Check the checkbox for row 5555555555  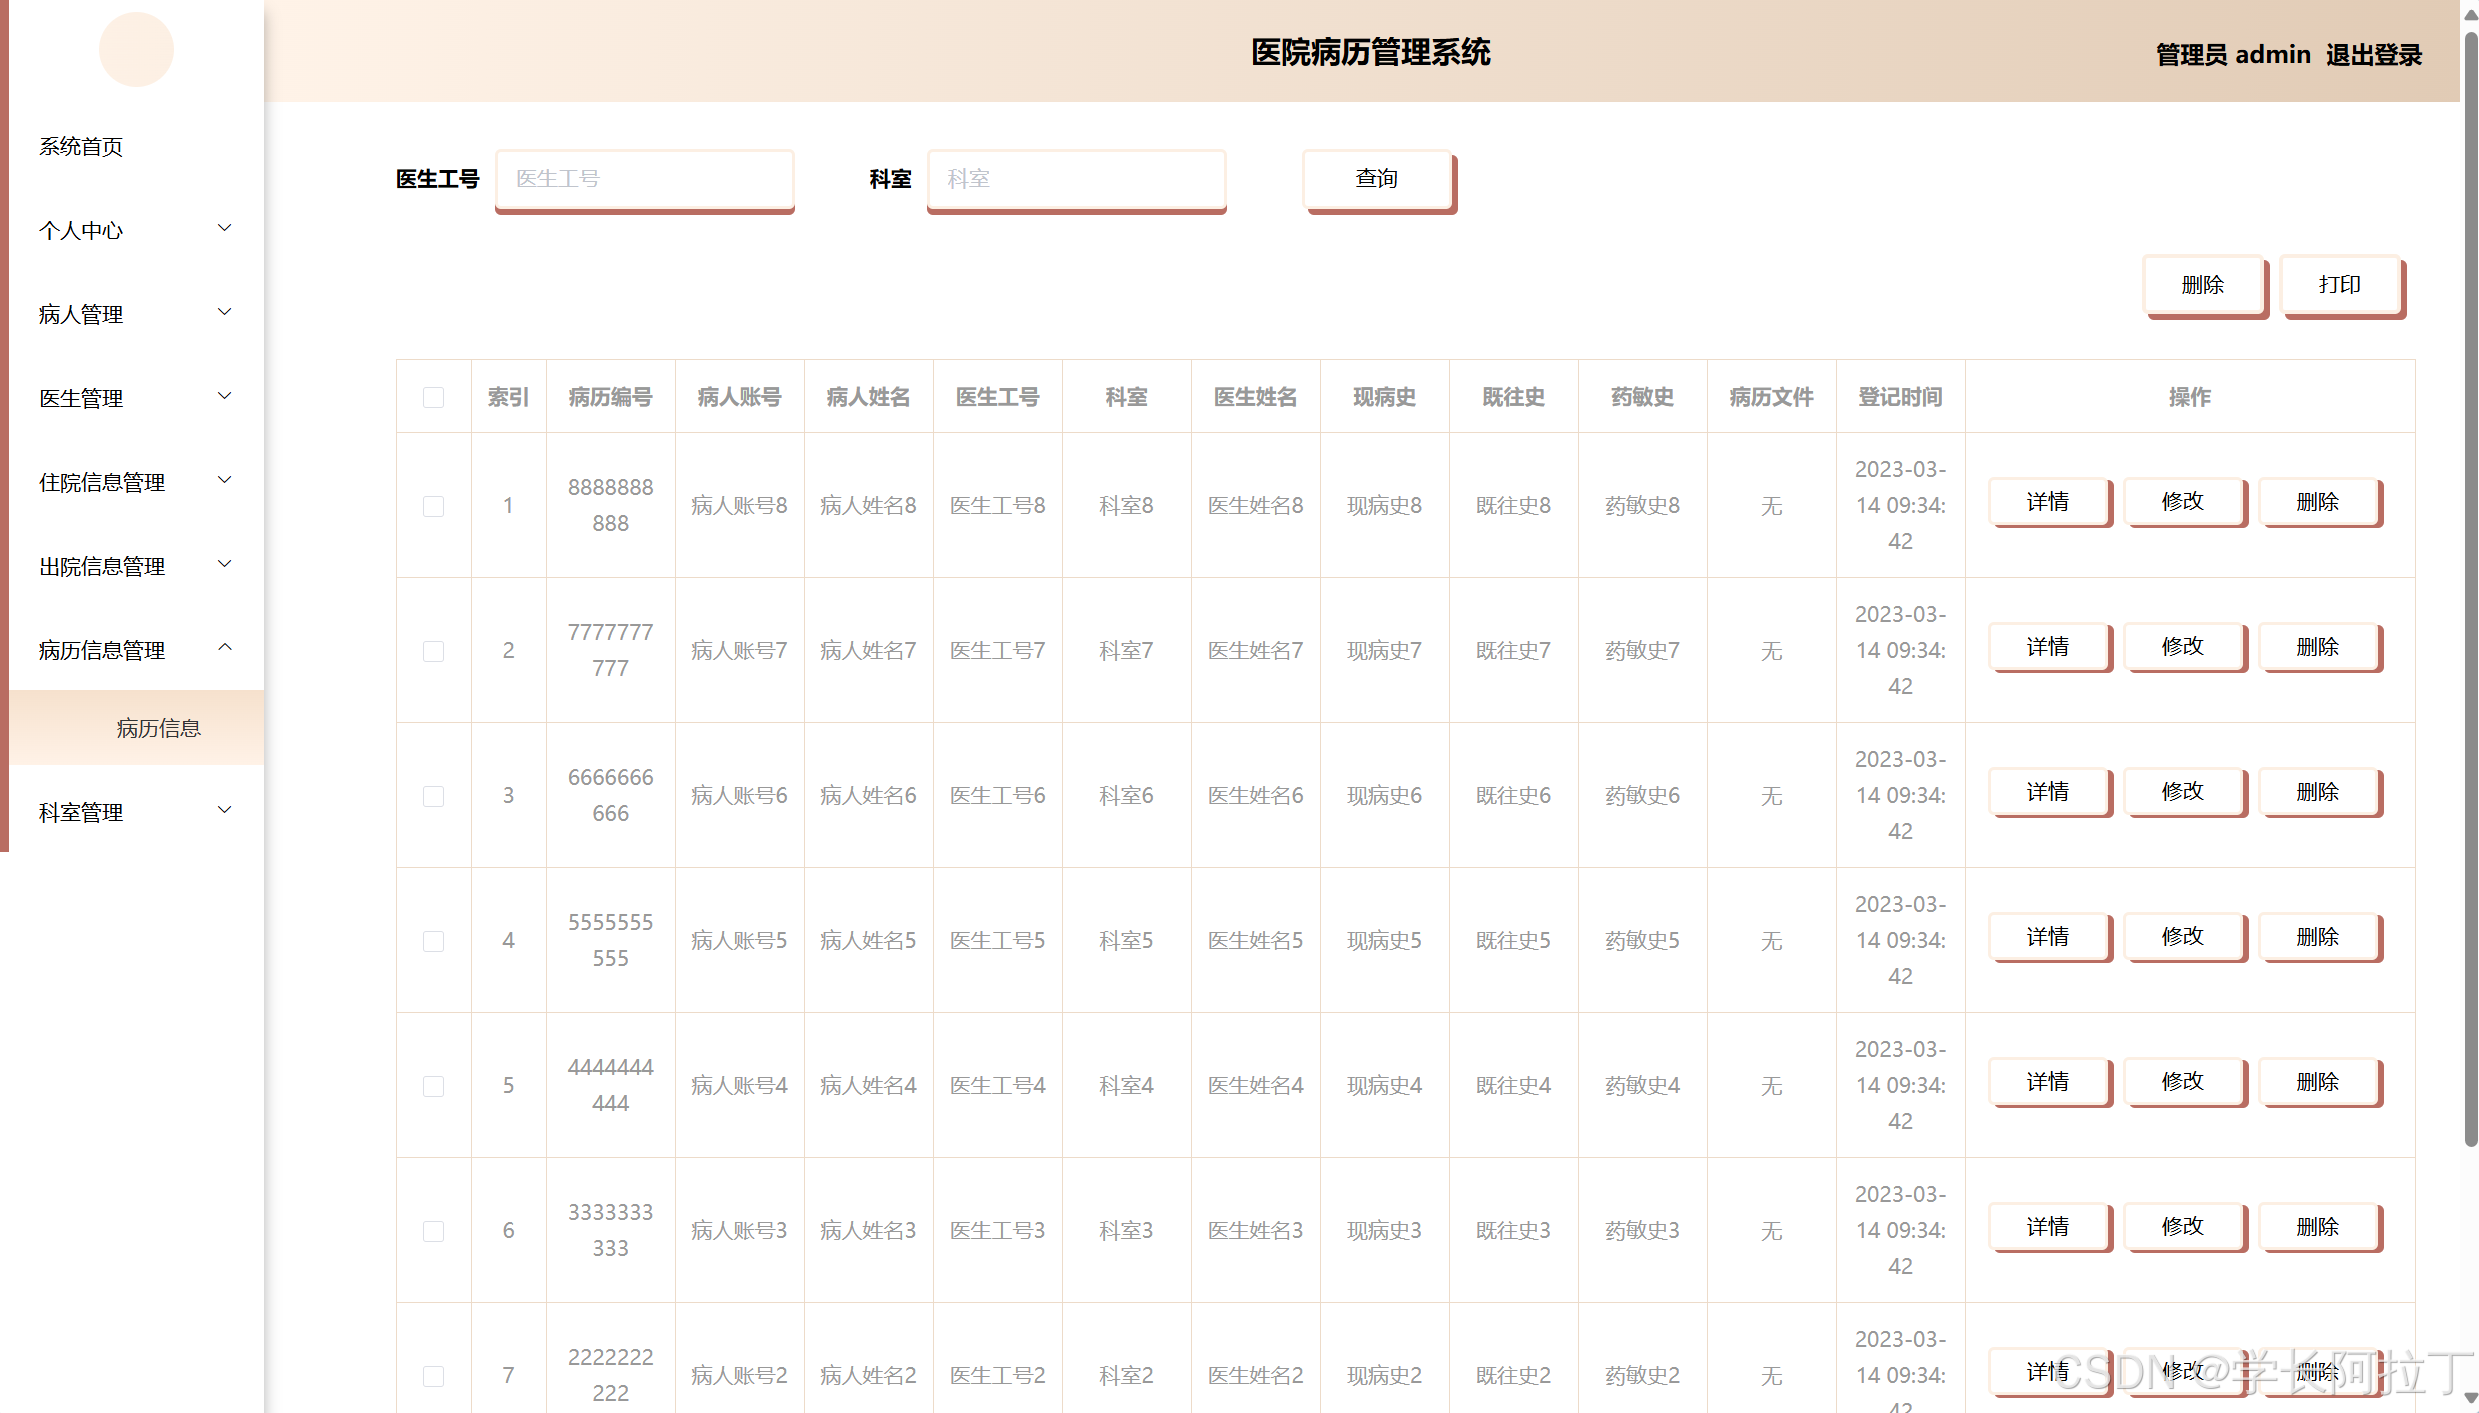pos(433,941)
